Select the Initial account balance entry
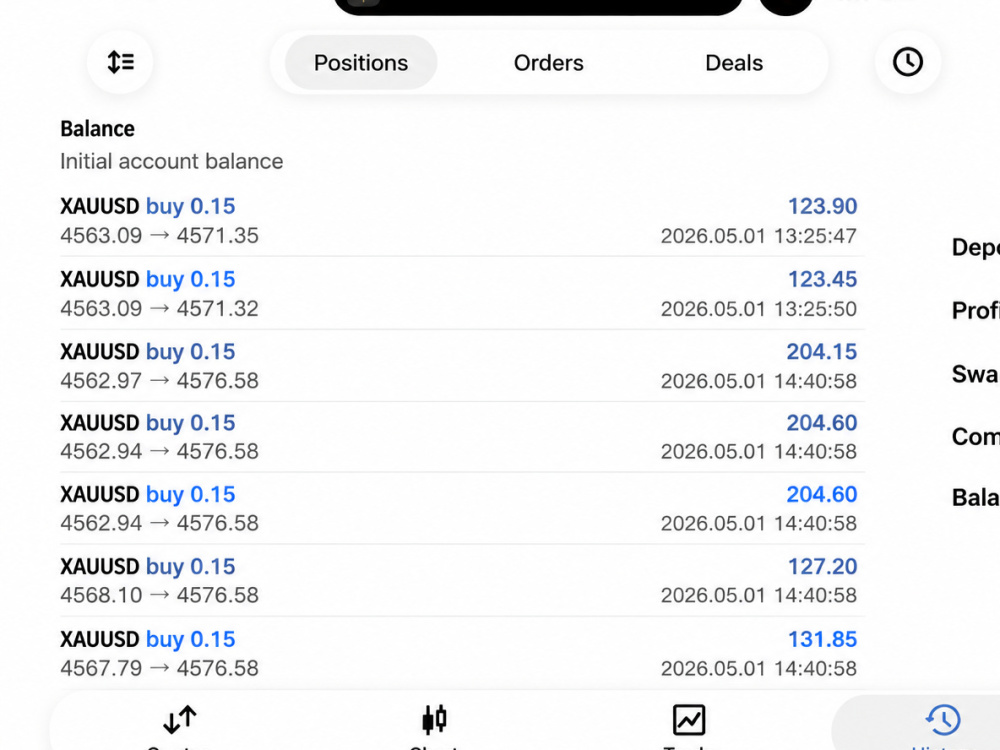The height and width of the screenshot is (750, 1000). 462,145
